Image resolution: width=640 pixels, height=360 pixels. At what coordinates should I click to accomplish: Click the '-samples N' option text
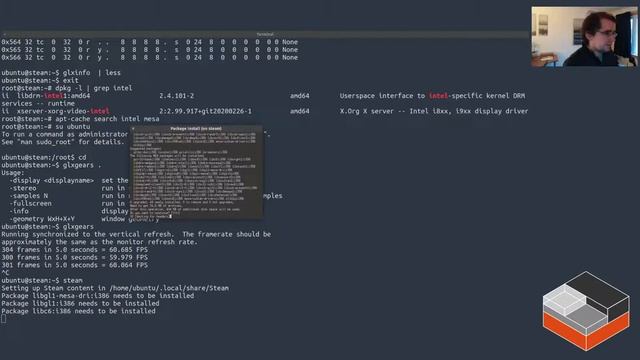[29, 196]
